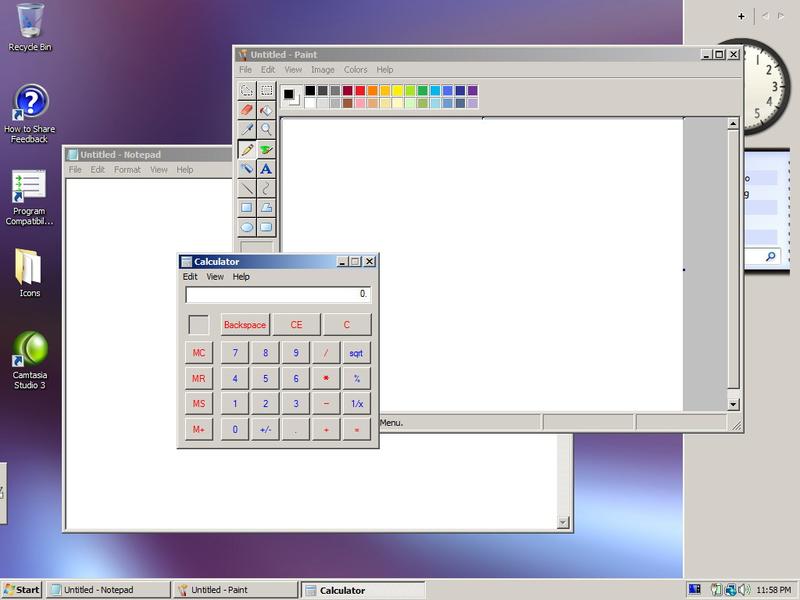The width and height of the screenshot is (800, 600).
Task: Click the Calculator display field
Action: (x=278, y=294)
